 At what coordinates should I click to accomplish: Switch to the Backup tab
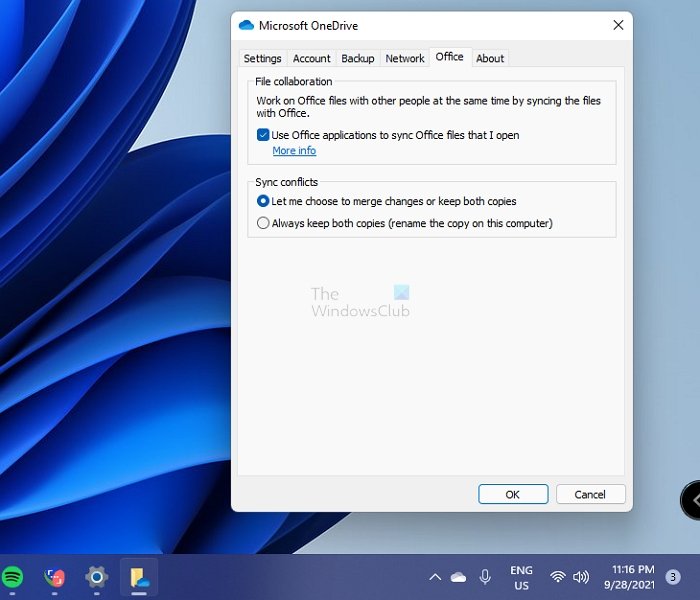357,58
